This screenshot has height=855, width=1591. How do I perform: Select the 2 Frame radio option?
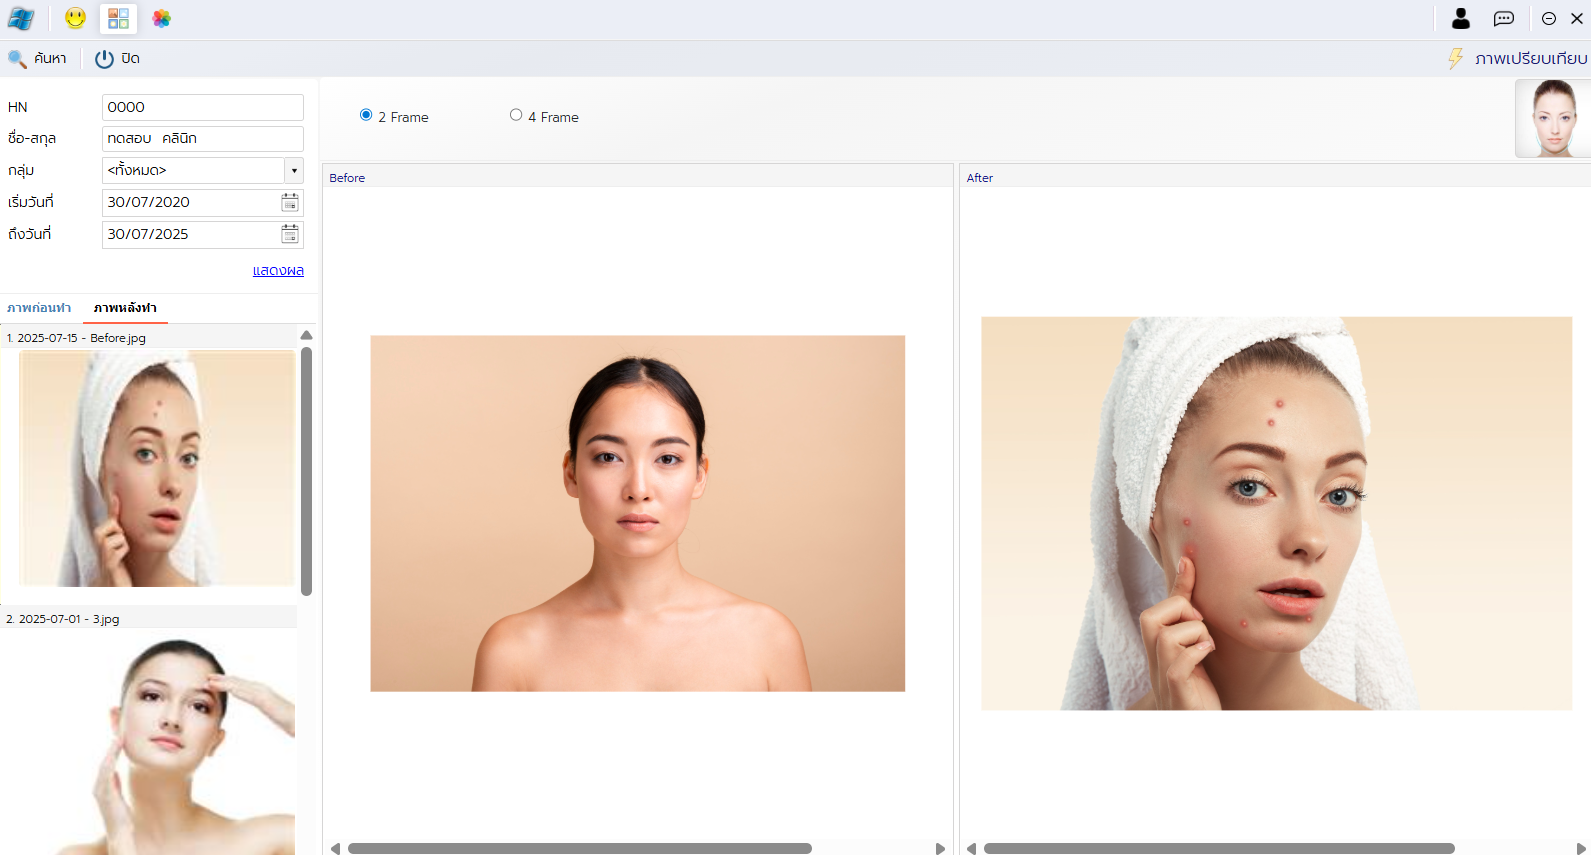[x=366, y=116]
